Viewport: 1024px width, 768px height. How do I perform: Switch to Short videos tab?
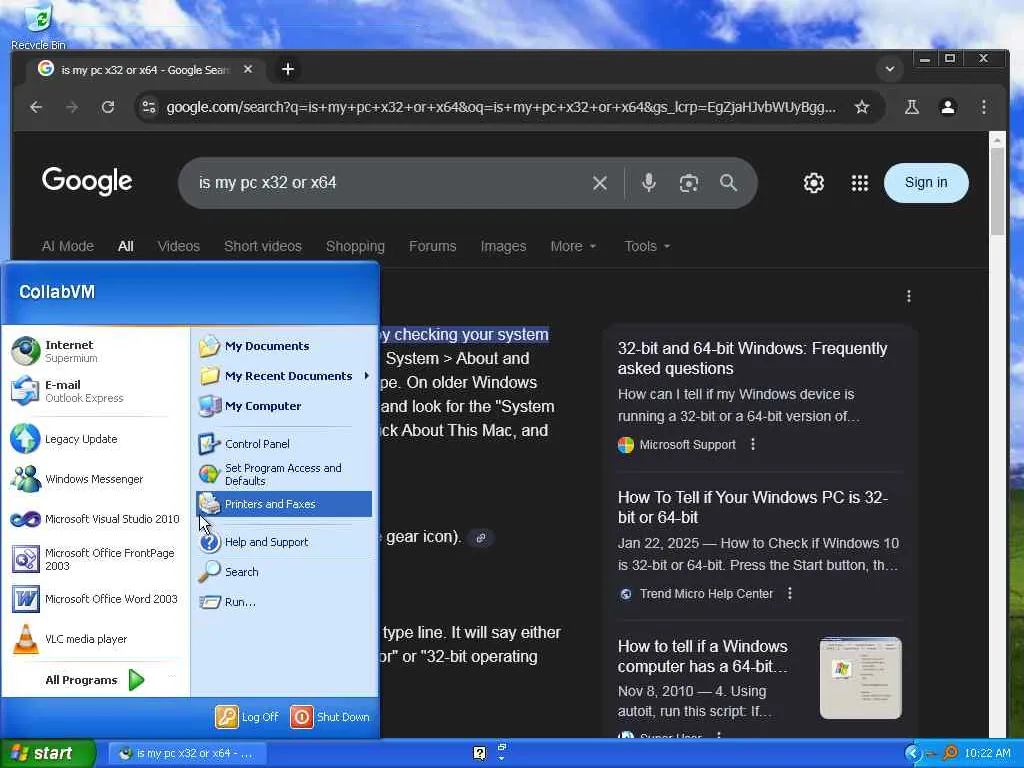tap(263, 246)
